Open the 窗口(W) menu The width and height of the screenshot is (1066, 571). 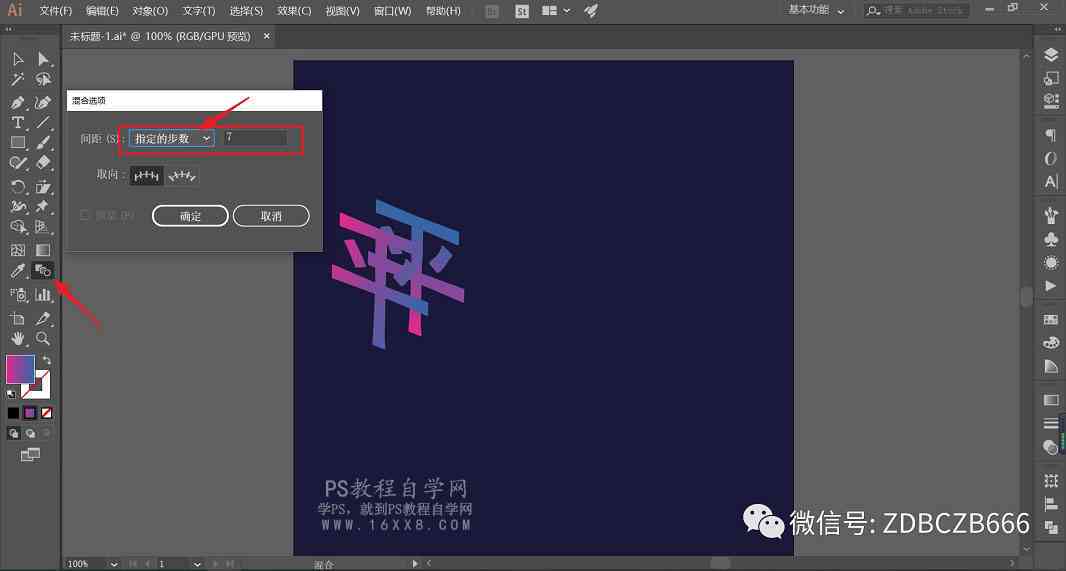point(392,11)
